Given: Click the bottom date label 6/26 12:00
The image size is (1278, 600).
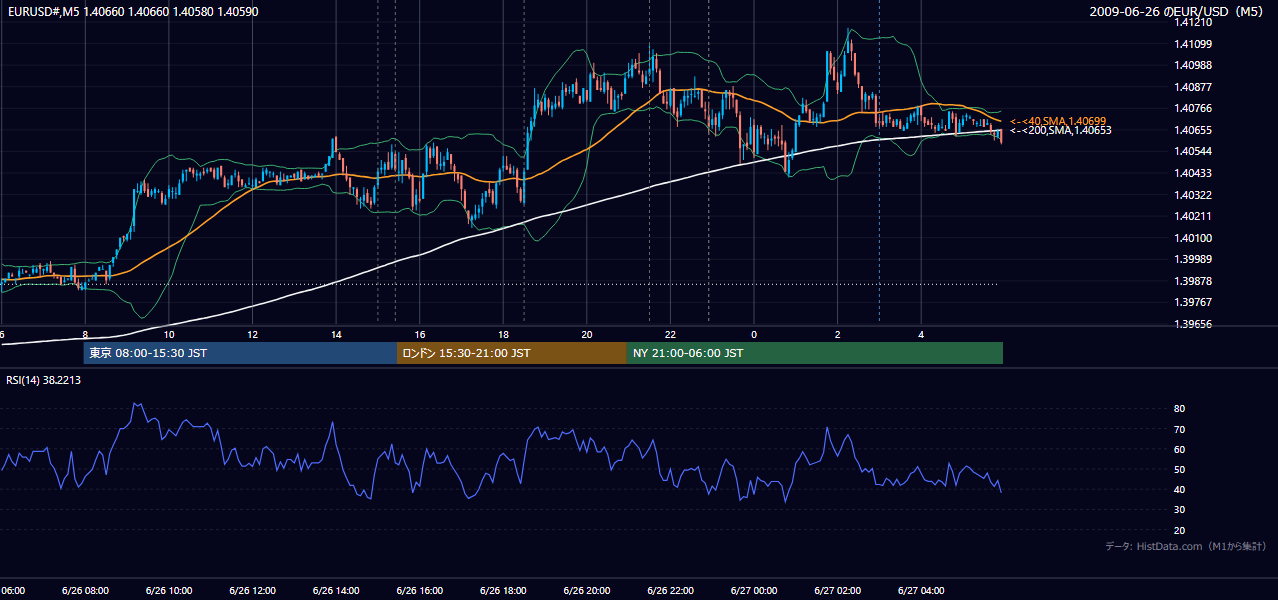Looking at the screenshot, I should click(x=252, y=590).
